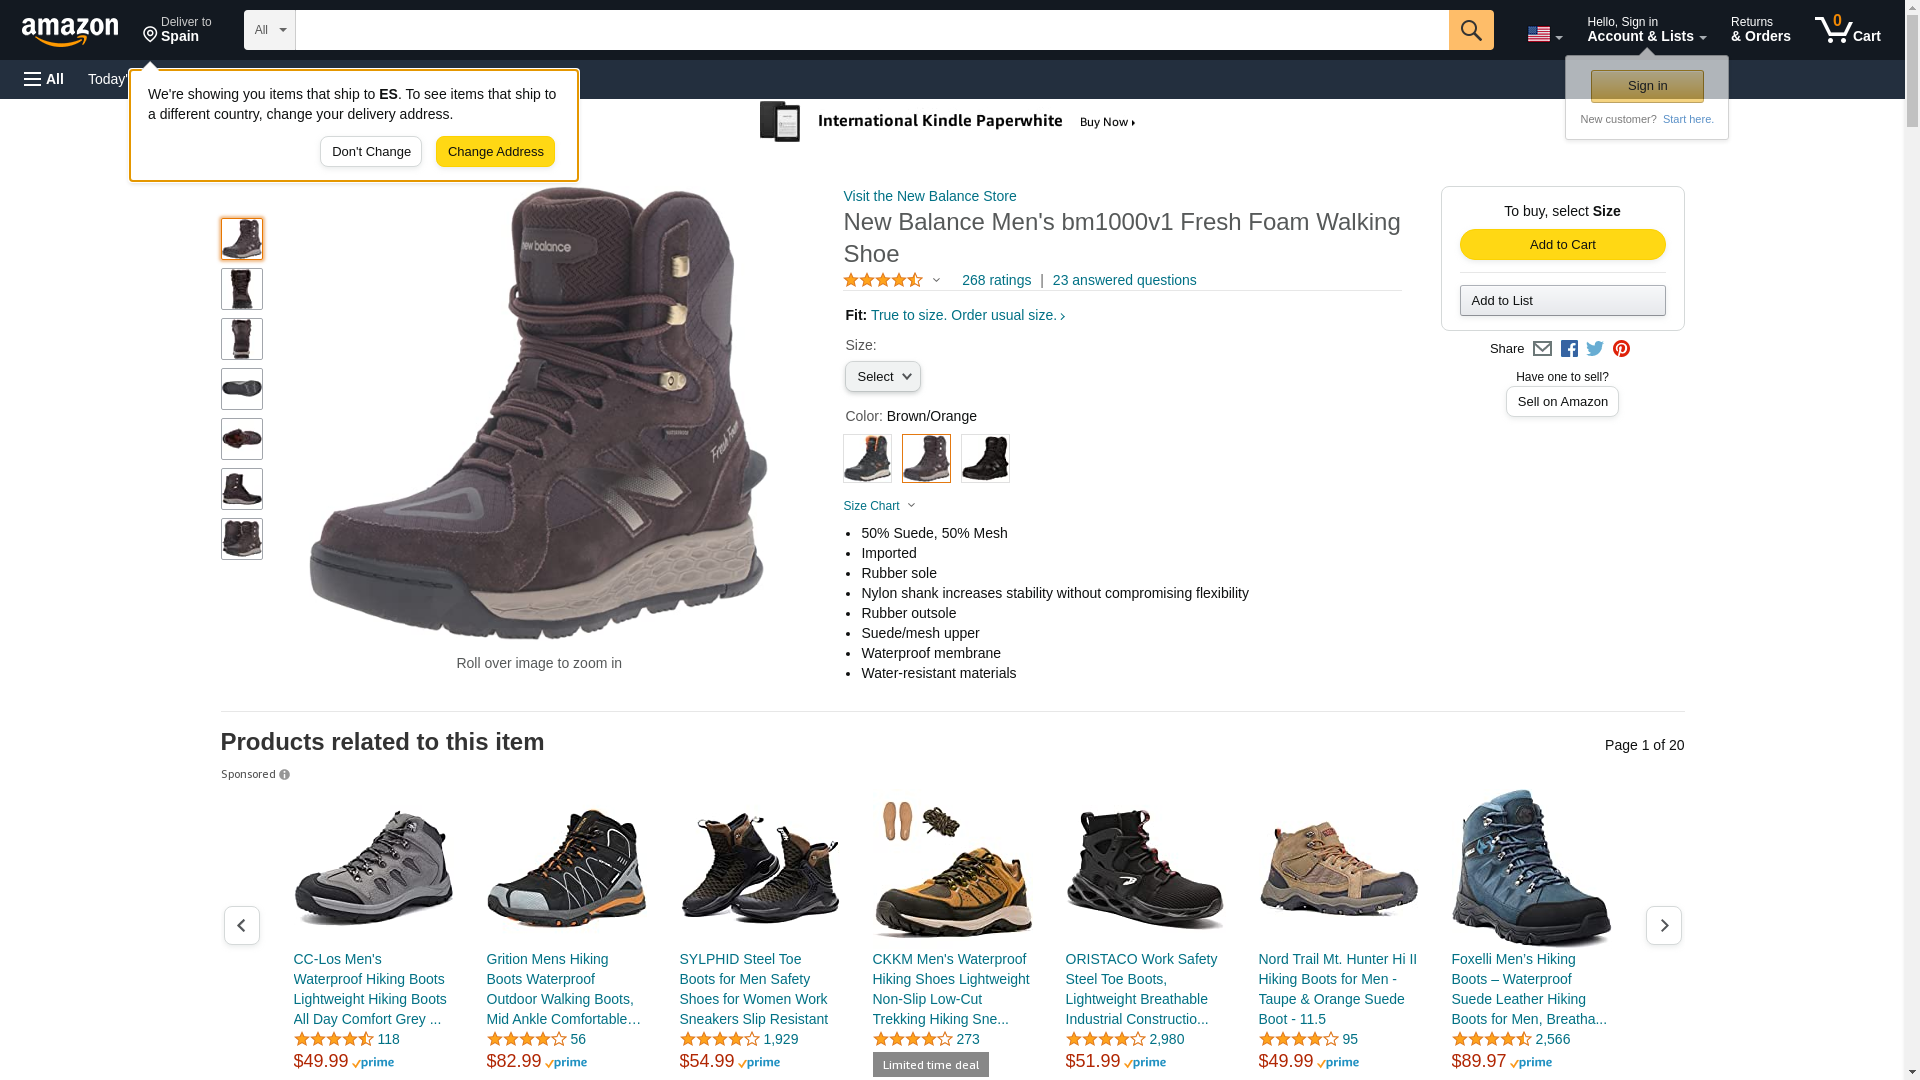
Task: Share product on Twitter icon
Action: [x=1595, y=349]
